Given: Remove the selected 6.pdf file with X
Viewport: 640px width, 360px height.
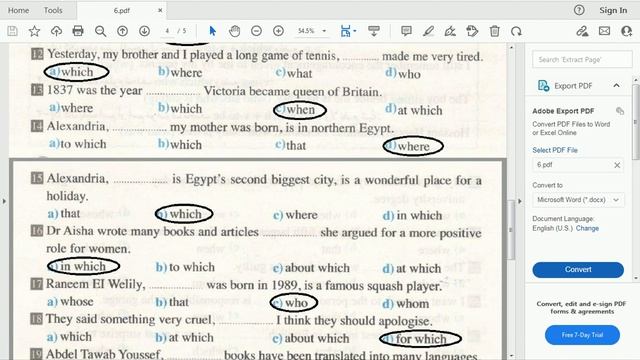Looking at the screenshot, I should pos(617,165).
